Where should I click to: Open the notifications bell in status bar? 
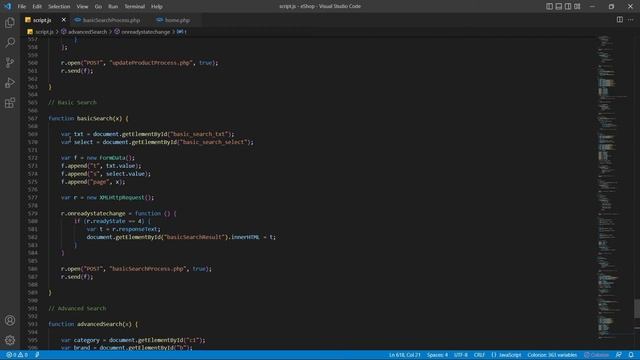[x=631, y=355]
